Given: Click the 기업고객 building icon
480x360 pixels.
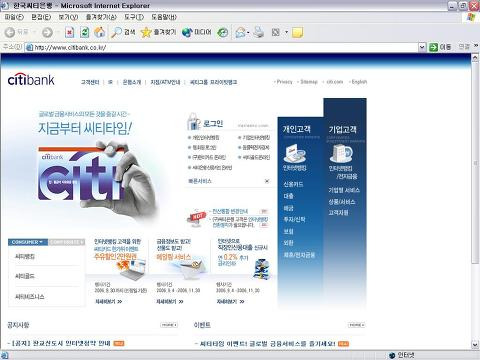Looking at the screenshot, I should (341, 153).
